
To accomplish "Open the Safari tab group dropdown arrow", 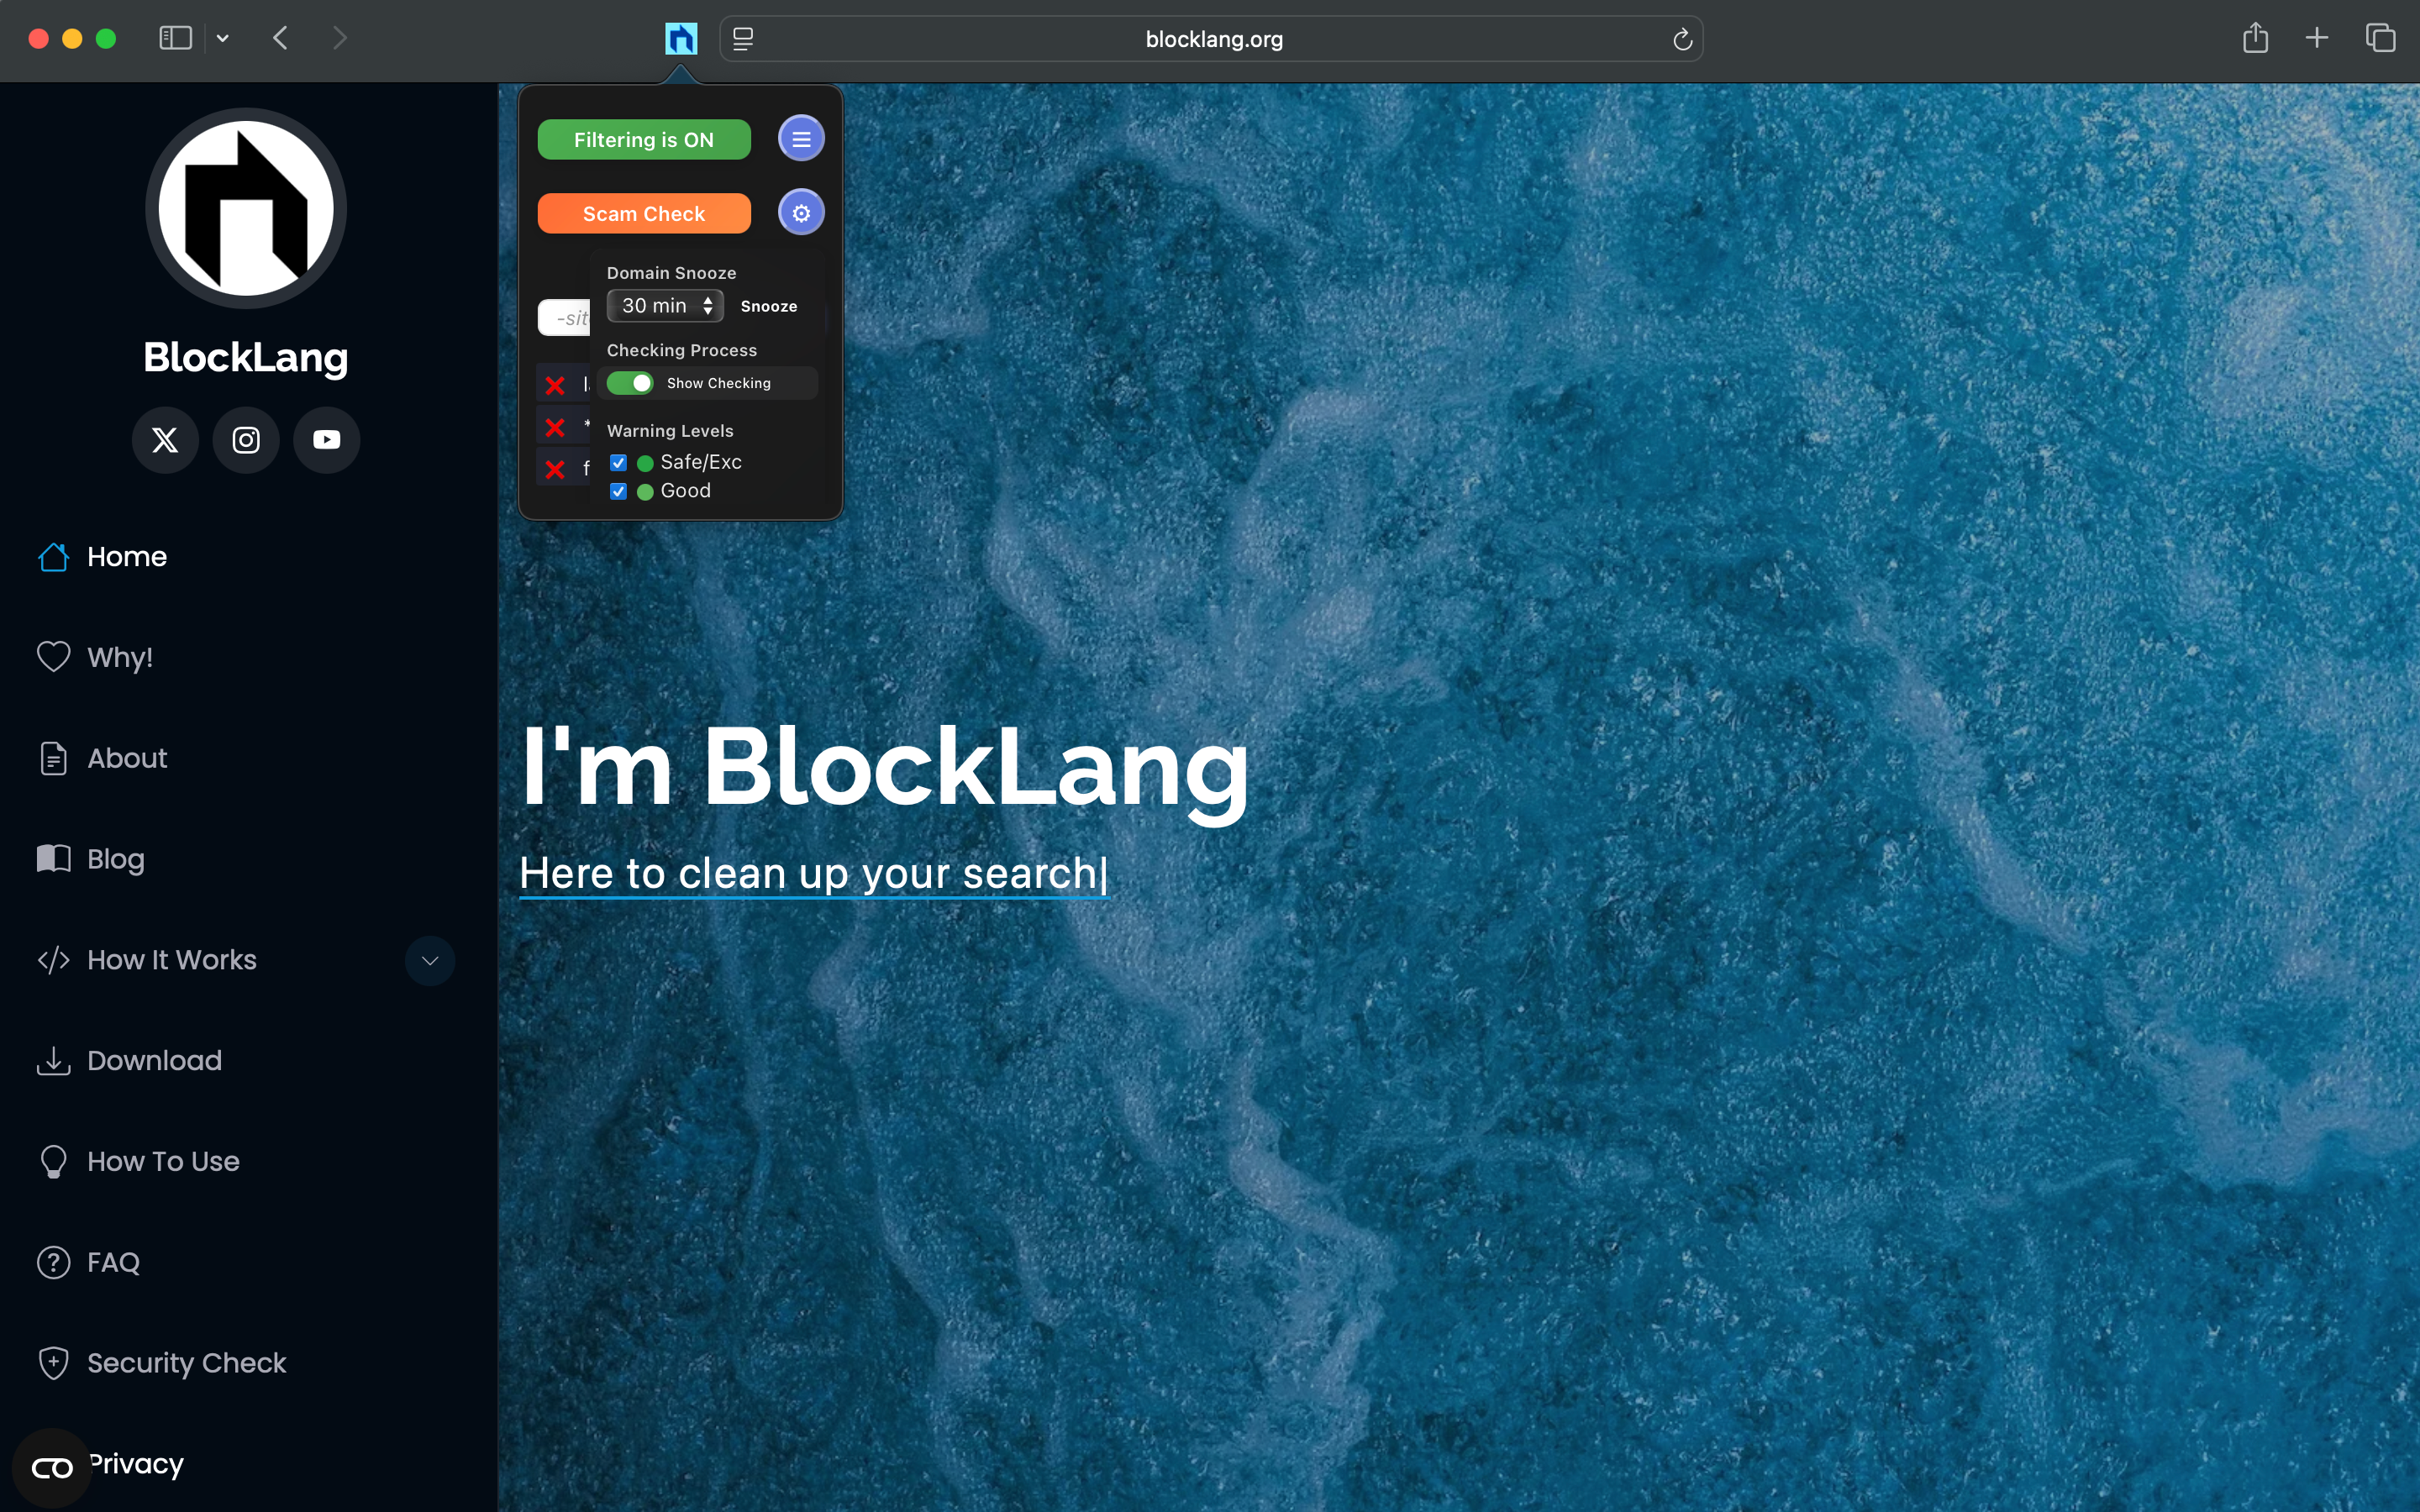I will [222, 38].
